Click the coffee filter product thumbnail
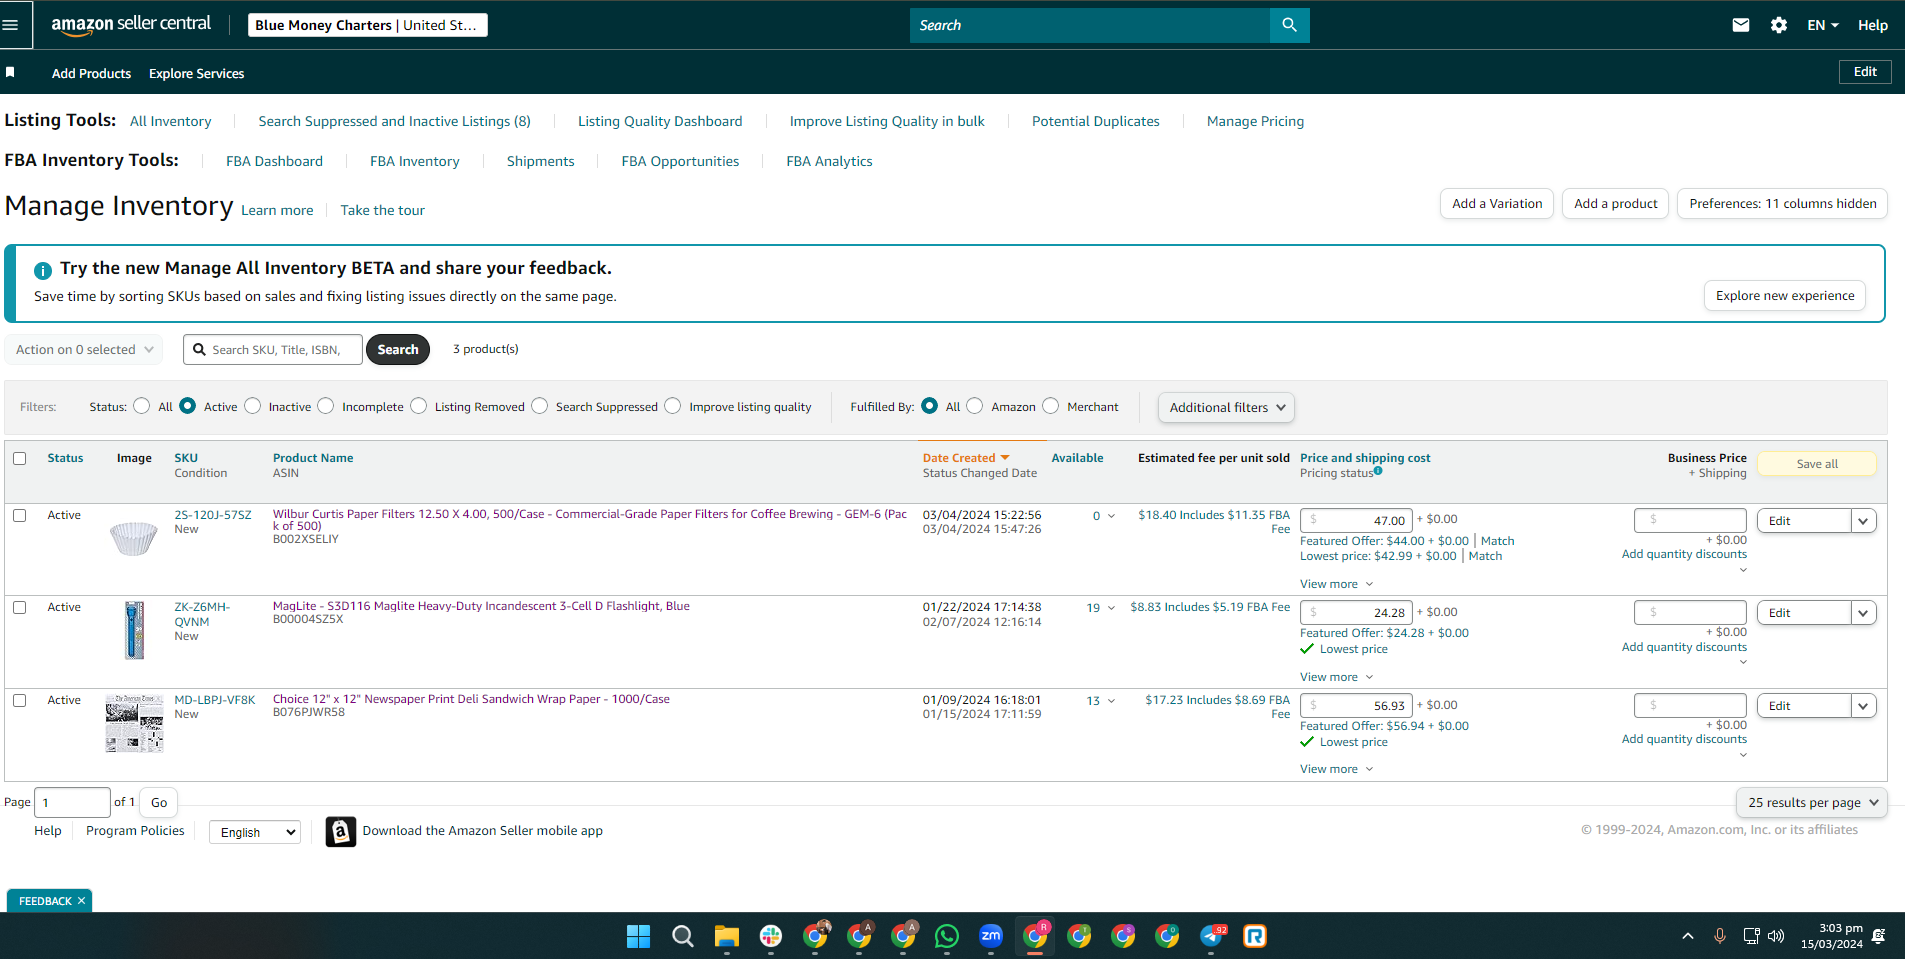The image size is (1905, 959). click(x=134, y=539)
